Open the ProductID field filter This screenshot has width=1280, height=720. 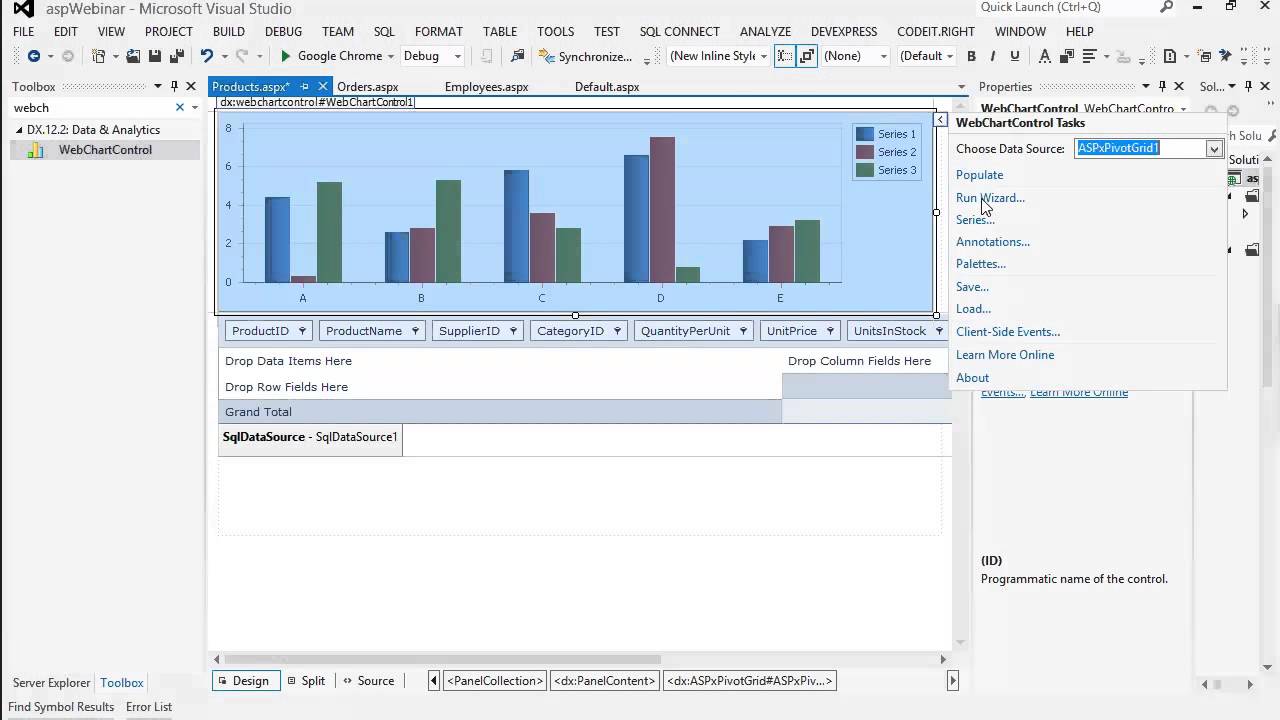pos(301,331)
